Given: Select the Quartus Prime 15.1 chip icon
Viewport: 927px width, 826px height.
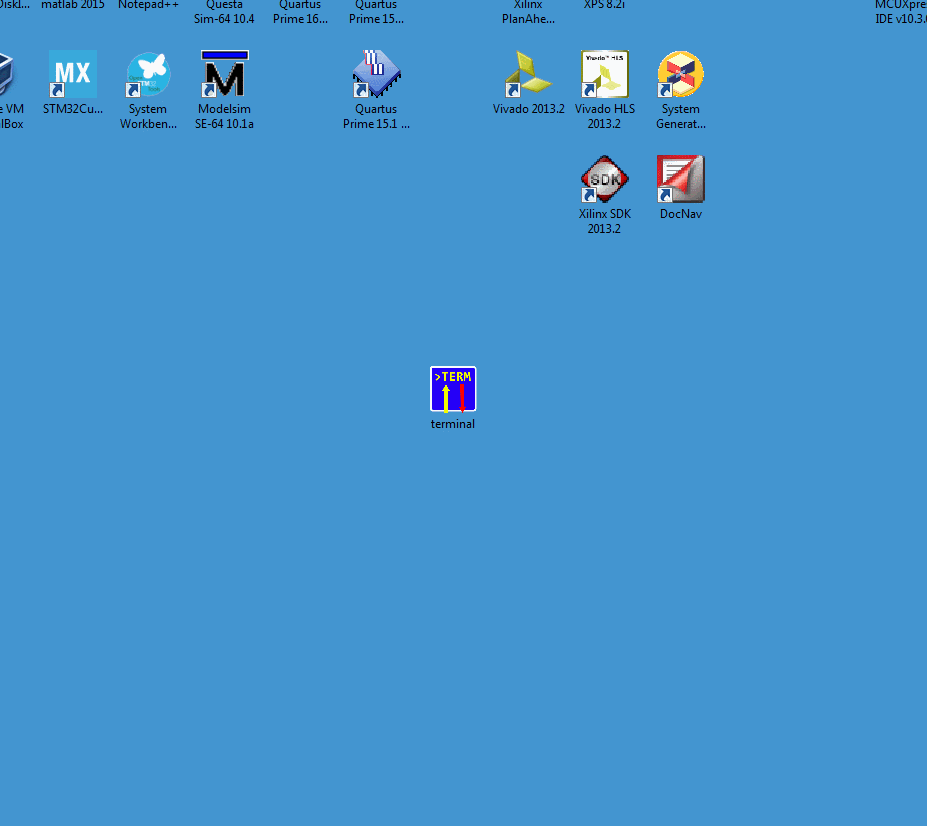Looking at the screenshot, I should click(x=377, y=74).
